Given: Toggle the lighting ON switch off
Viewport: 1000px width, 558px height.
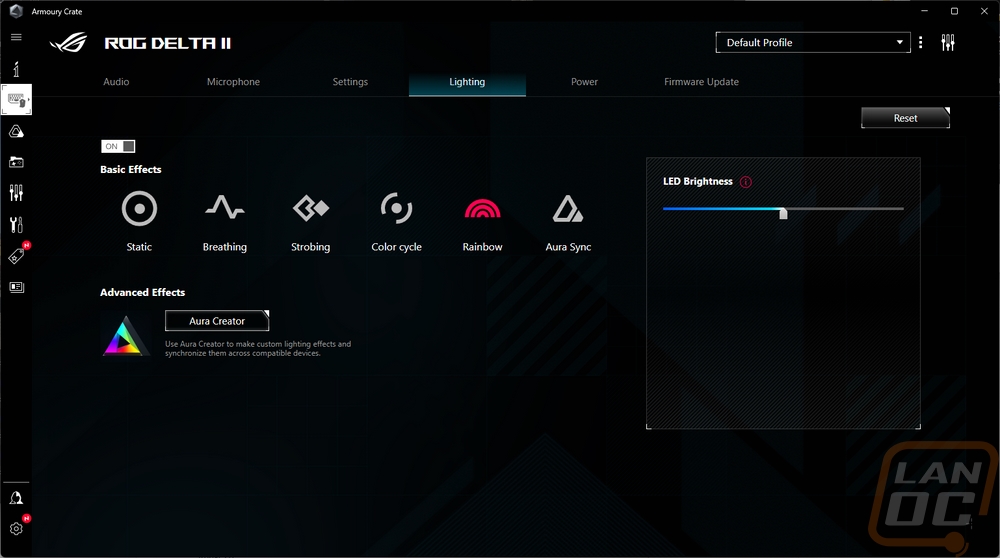Looking at the screenshot, I should click(118, 146).
